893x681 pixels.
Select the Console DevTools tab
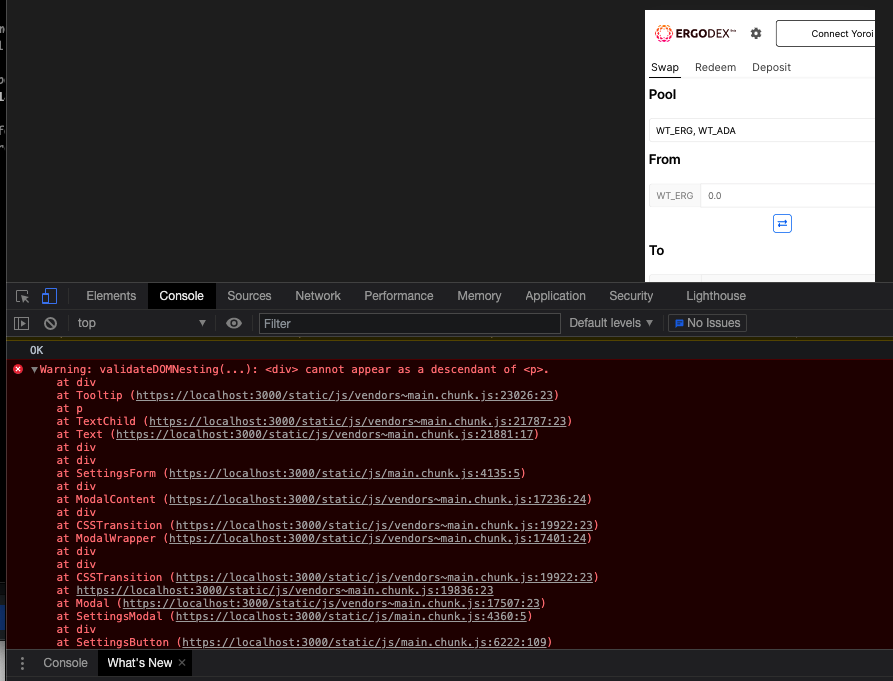click(182, 296)
